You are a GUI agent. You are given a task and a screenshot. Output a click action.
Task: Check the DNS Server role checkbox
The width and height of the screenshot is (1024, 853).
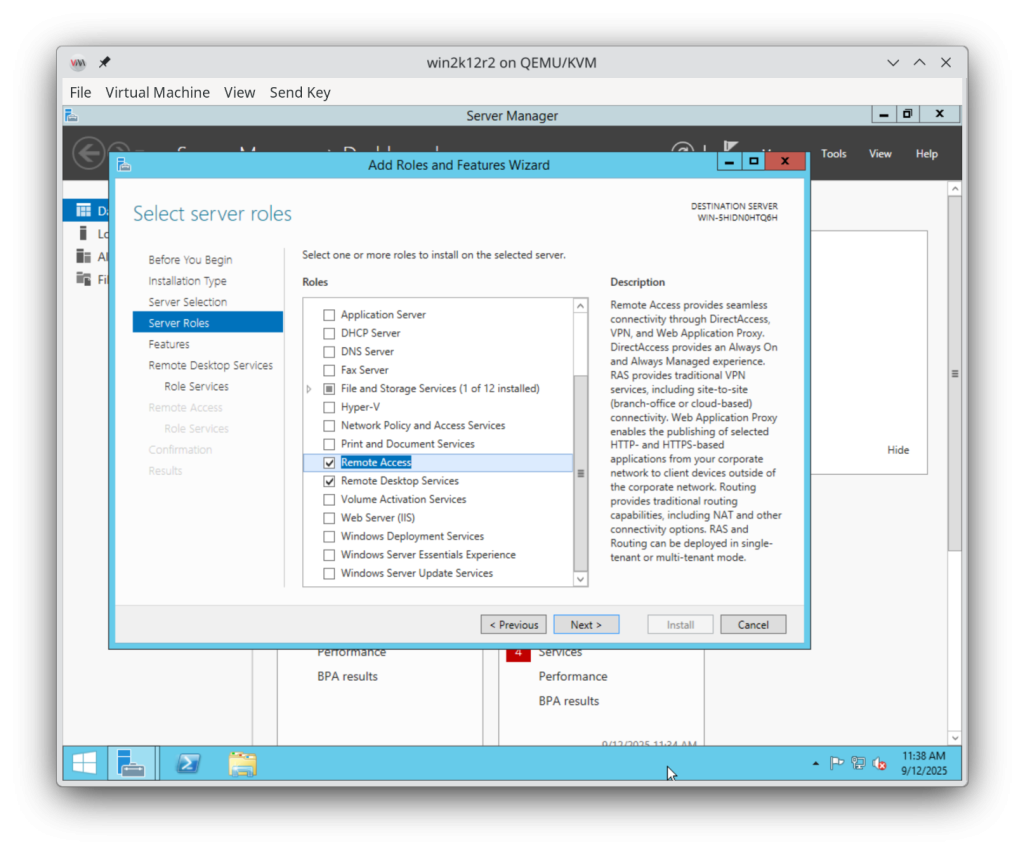(x=329, y=351)
